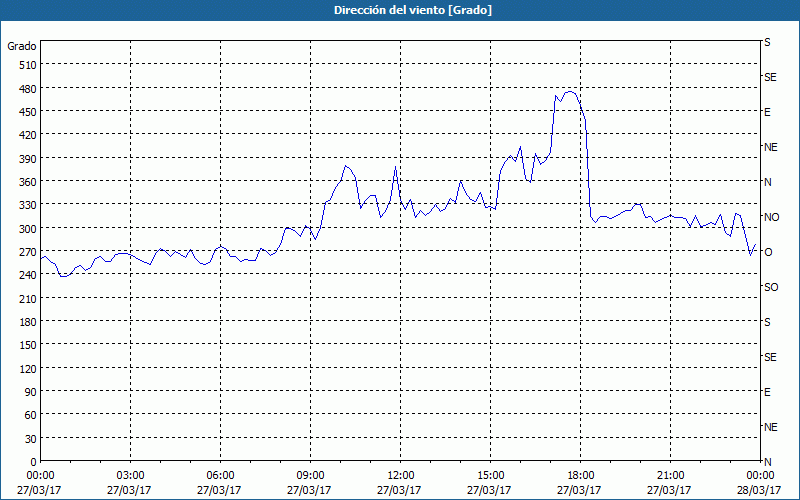Image resolution: width=800 pixels, height=500 pixels.
Task: Click the 390 degree label
Action: click(29, 159)
